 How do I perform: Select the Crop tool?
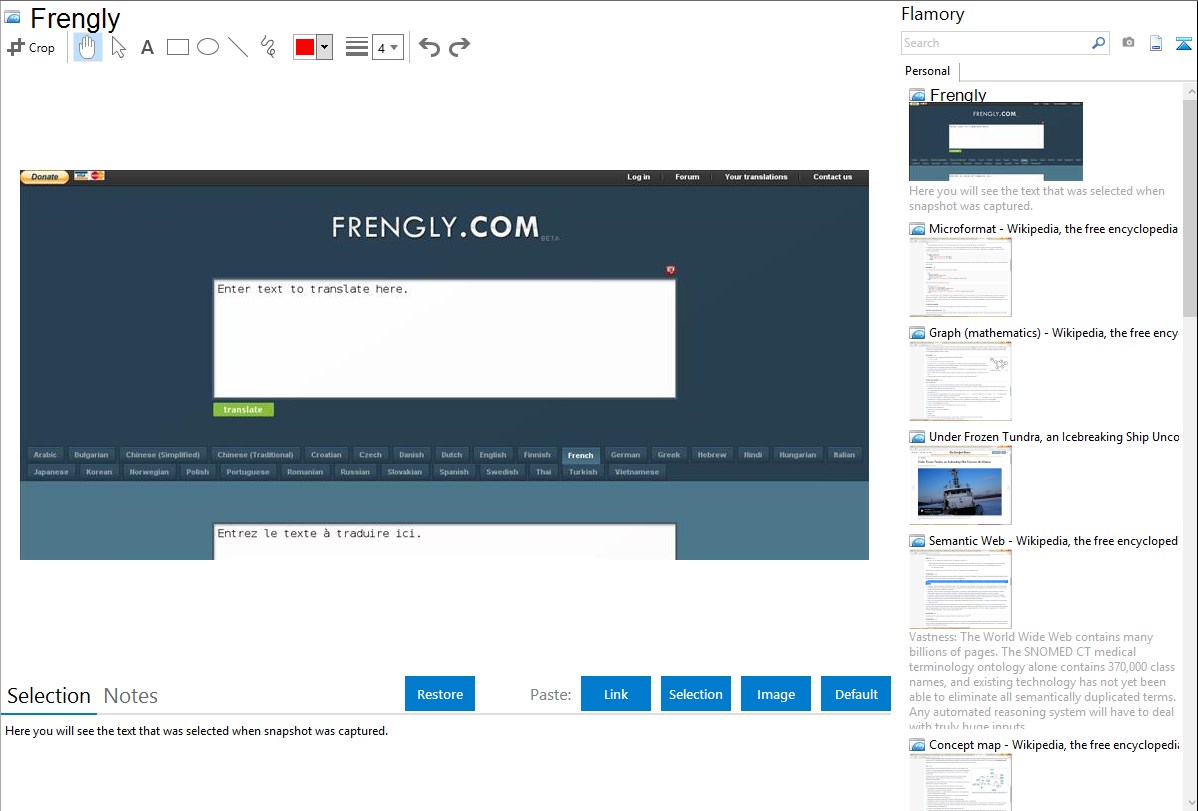[x=31, y=47]
